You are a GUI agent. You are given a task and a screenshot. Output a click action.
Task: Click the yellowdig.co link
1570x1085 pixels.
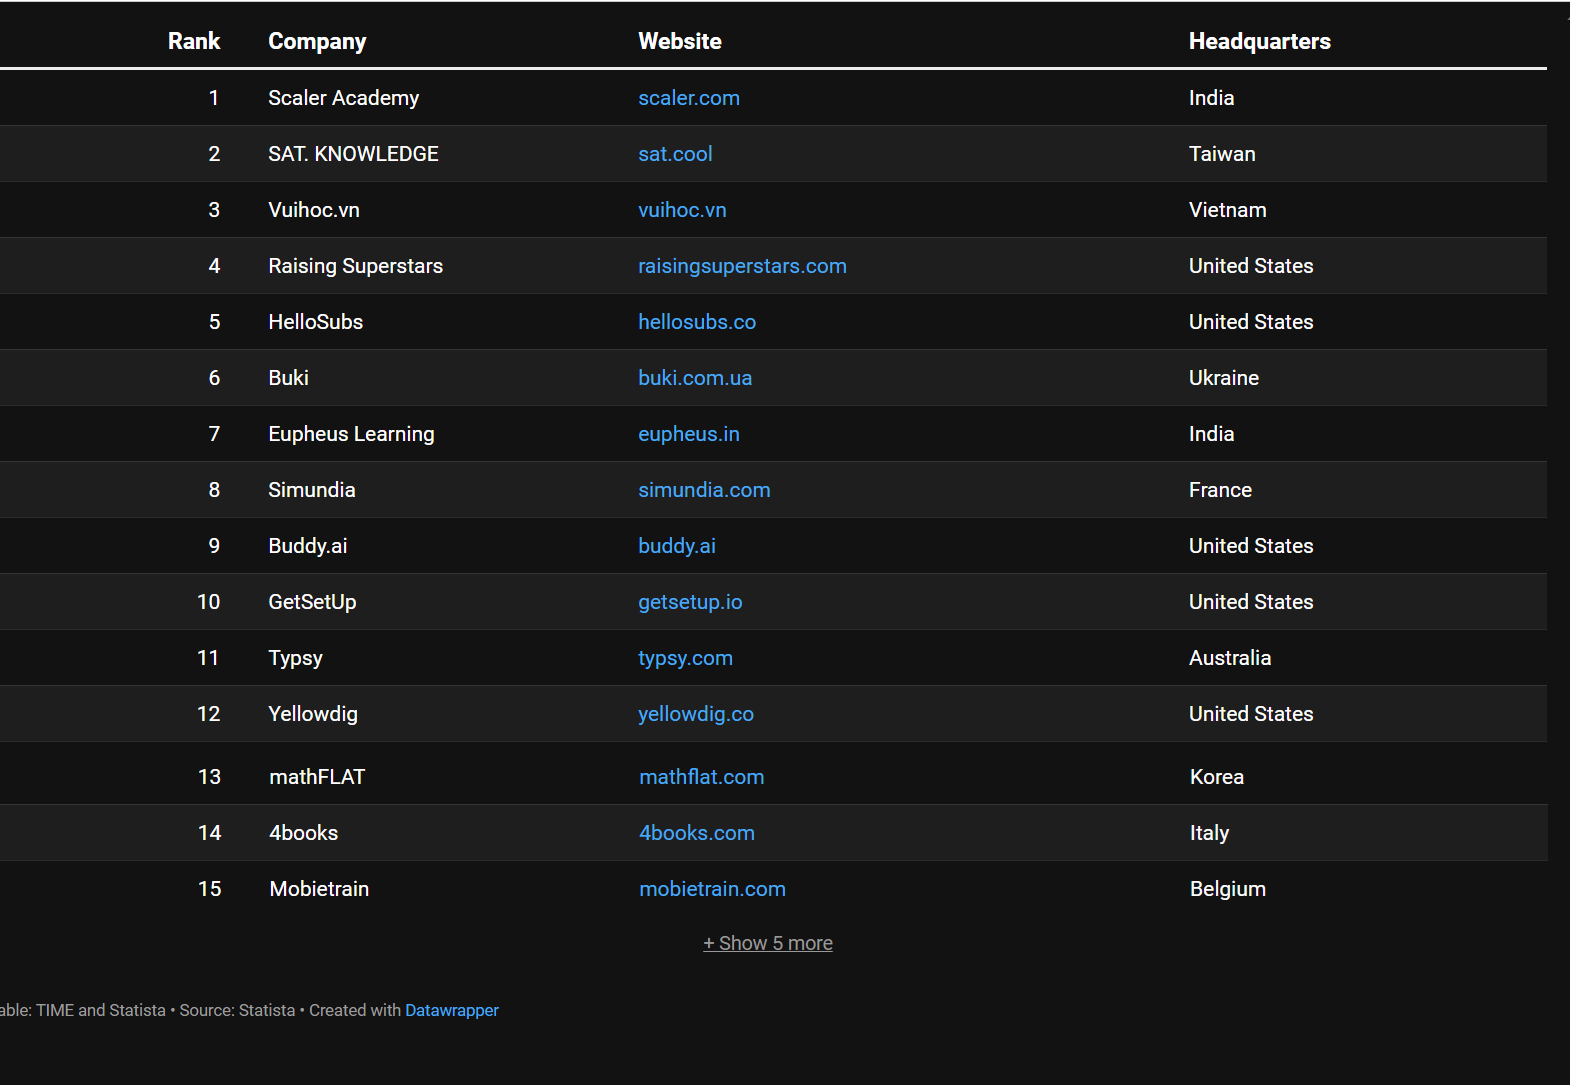coord(696,714)
